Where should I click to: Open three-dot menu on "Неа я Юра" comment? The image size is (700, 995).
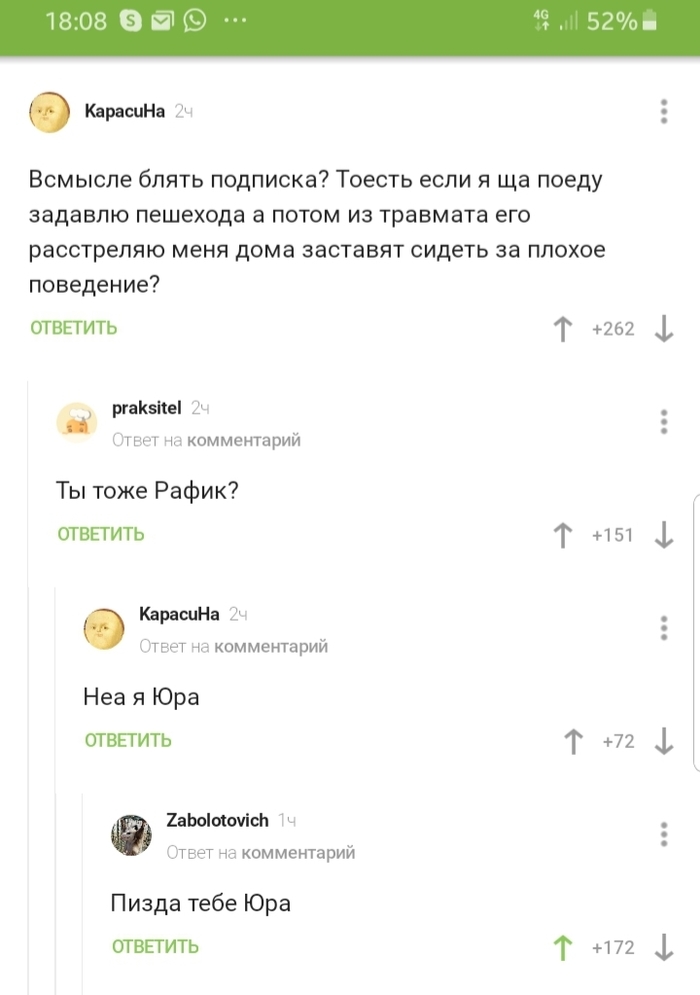pos(664,628)
